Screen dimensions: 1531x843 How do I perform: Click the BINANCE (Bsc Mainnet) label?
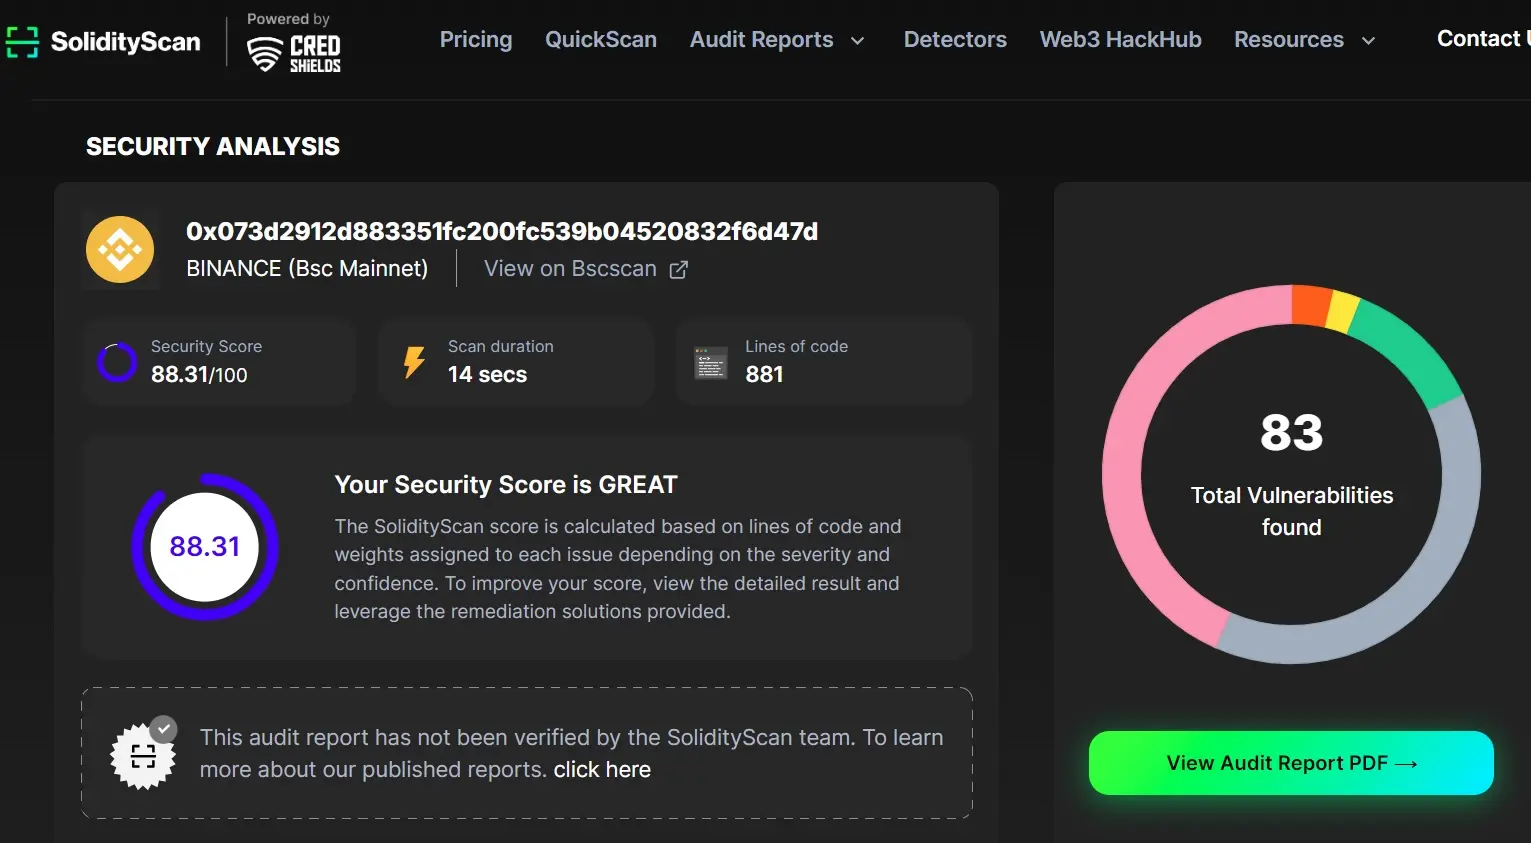click(x=307, y=269)
